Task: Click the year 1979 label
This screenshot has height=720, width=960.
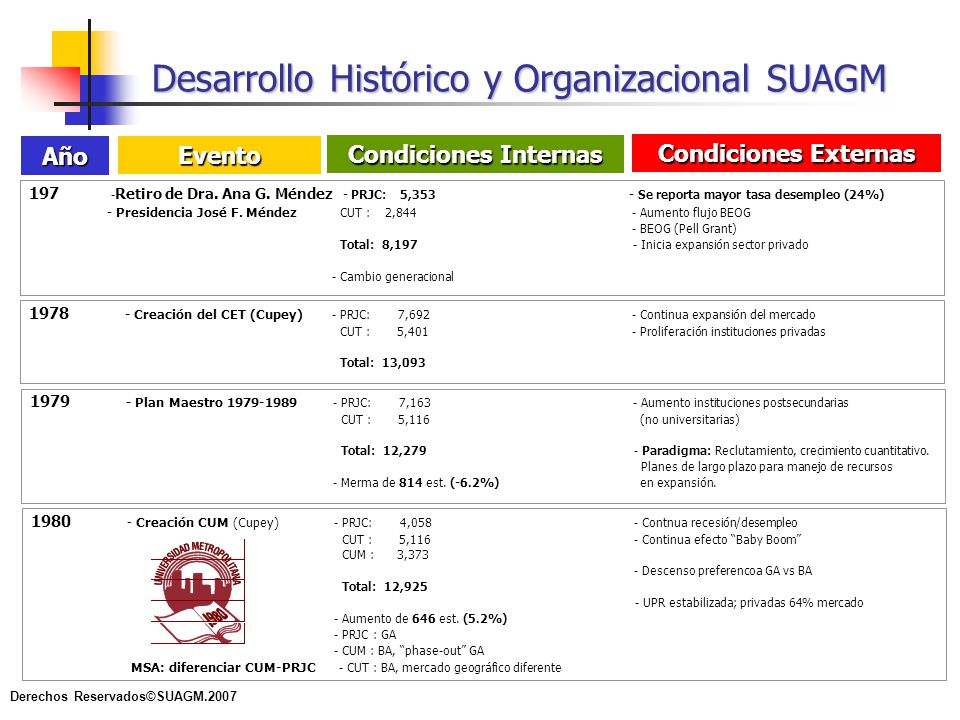Action: click(50, 402)
